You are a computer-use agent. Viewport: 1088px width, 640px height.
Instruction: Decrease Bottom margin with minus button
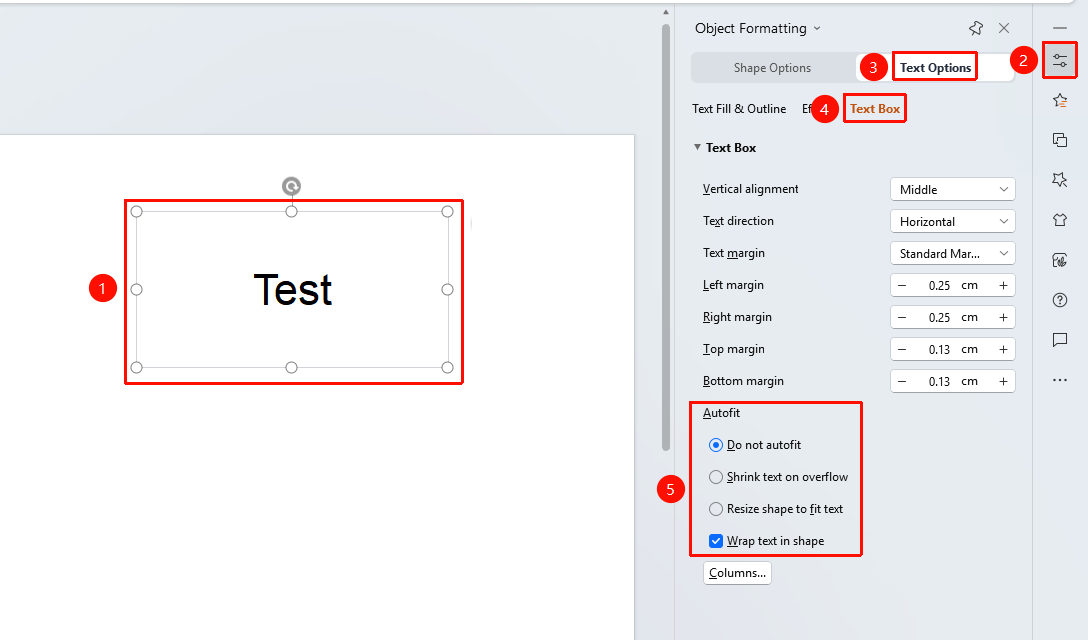(x=902, y=381)
